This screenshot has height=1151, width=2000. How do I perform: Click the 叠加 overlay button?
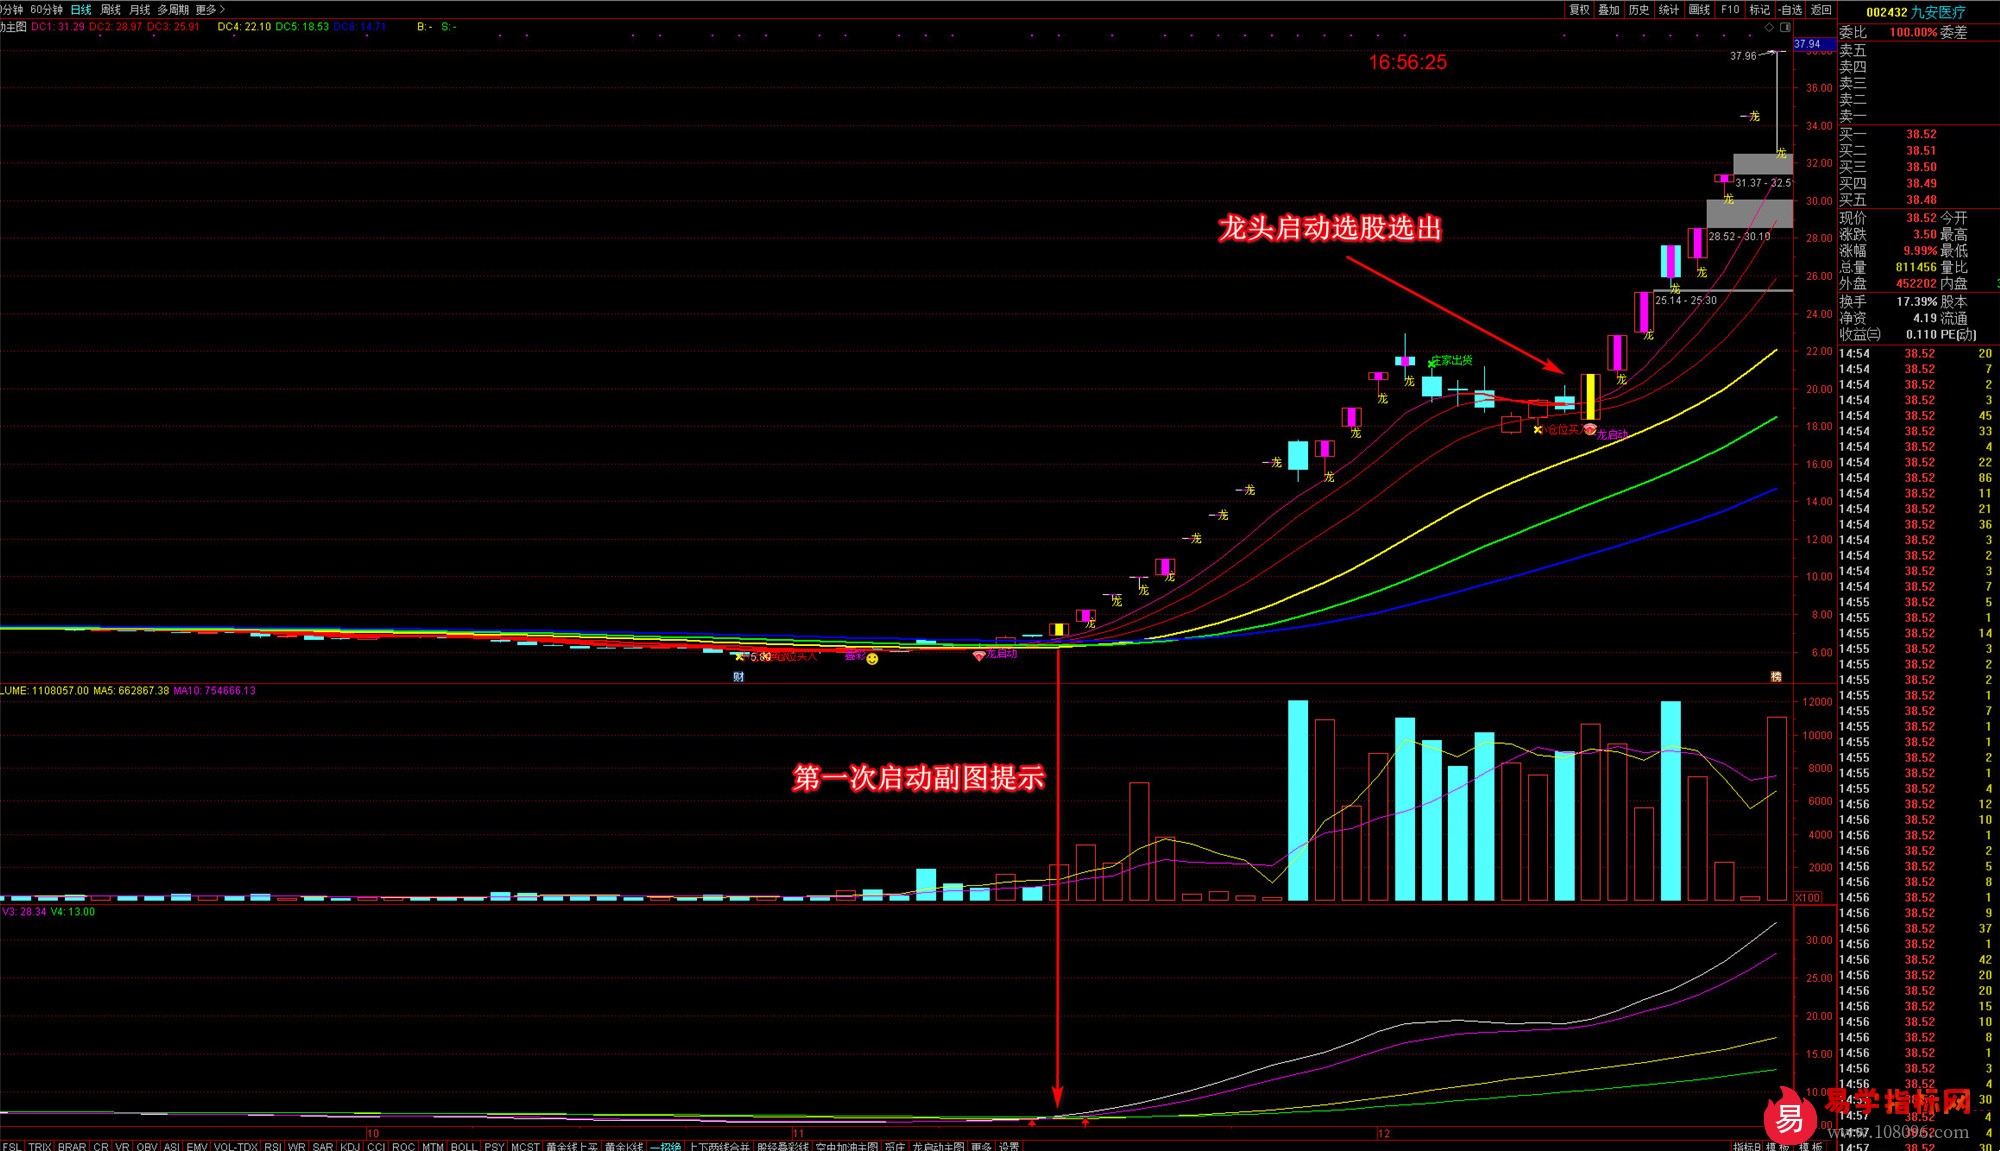point(1609,9)
